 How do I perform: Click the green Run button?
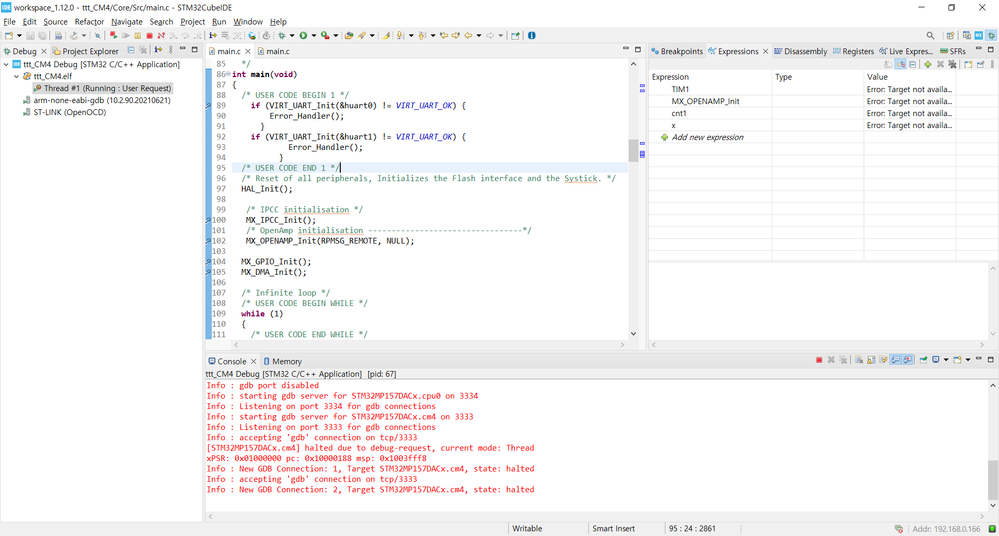point(303,35)
